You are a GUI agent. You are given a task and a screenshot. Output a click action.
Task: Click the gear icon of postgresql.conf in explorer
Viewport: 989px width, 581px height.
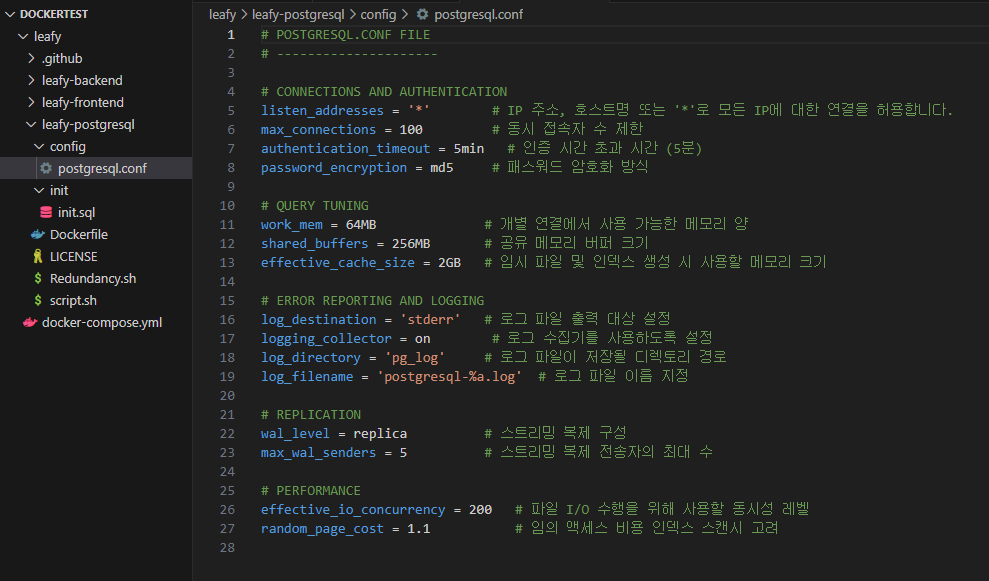click(46, 168)
